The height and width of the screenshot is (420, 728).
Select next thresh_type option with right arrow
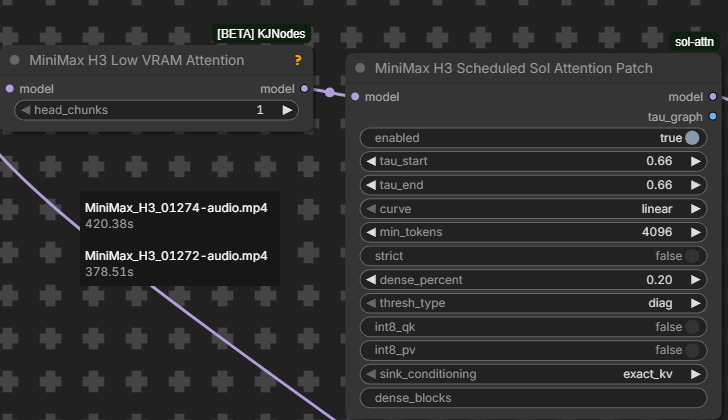[x=696, y=303]
